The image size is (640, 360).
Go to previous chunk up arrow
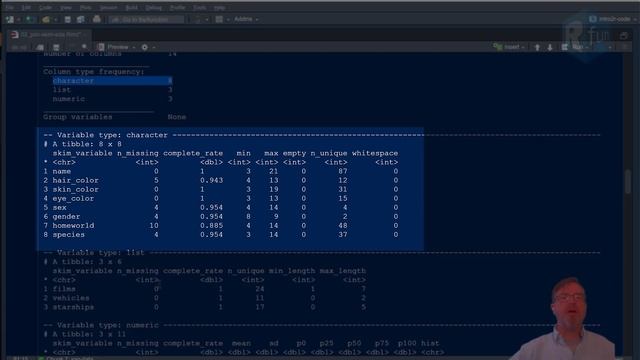[537, 47]
